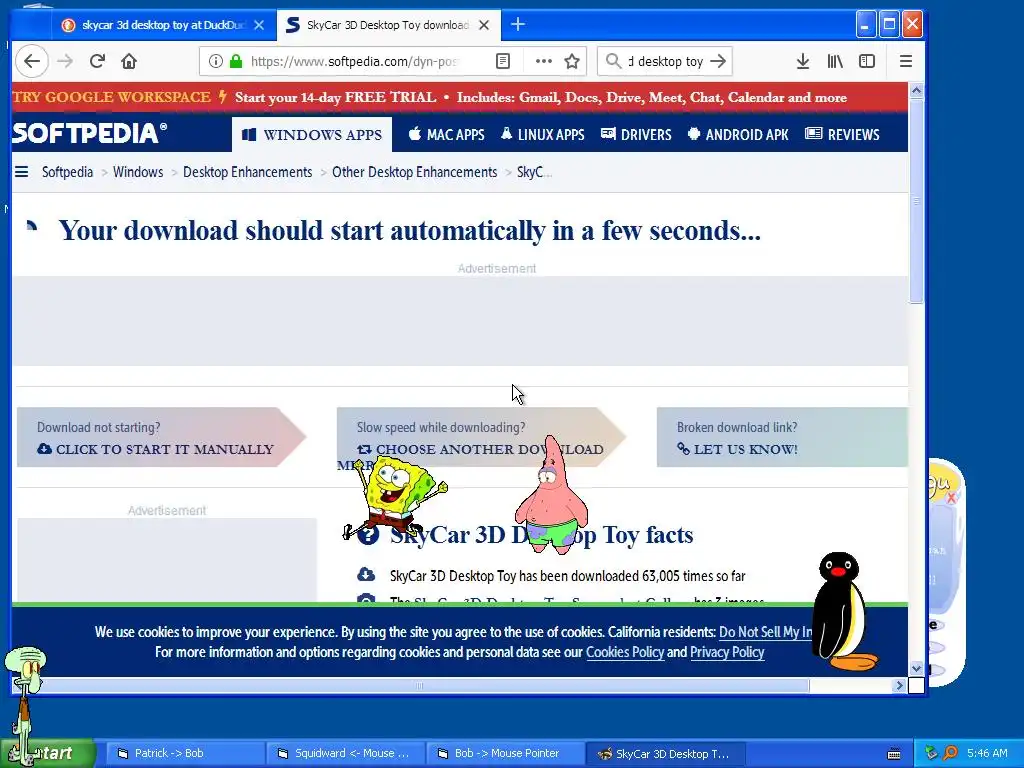Submit search with the go arrow
1024x768 pixels.
[718, 61]
